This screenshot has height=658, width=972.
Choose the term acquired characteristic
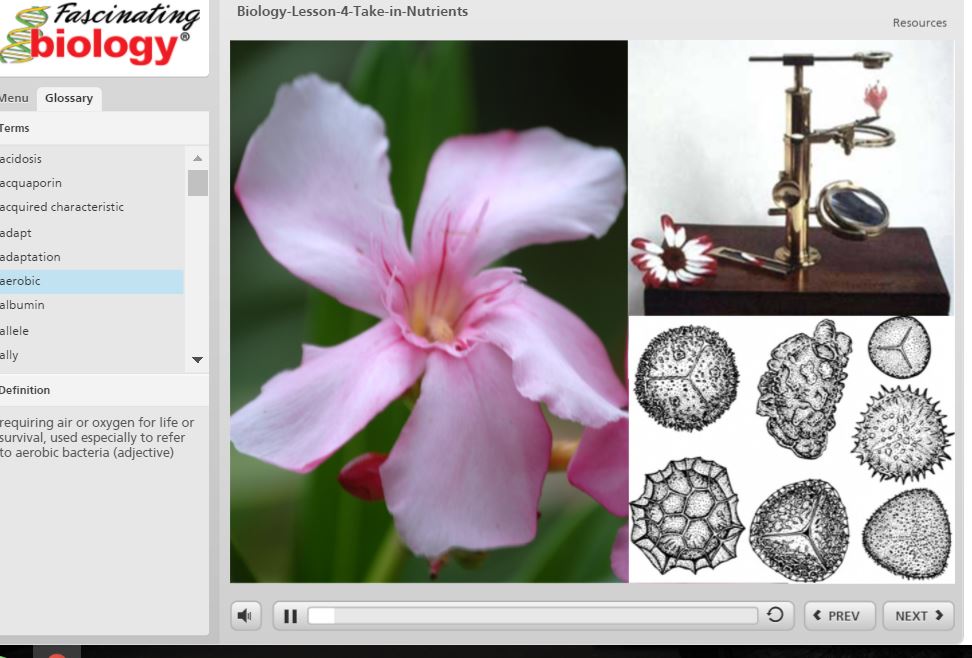pos(92,207)
